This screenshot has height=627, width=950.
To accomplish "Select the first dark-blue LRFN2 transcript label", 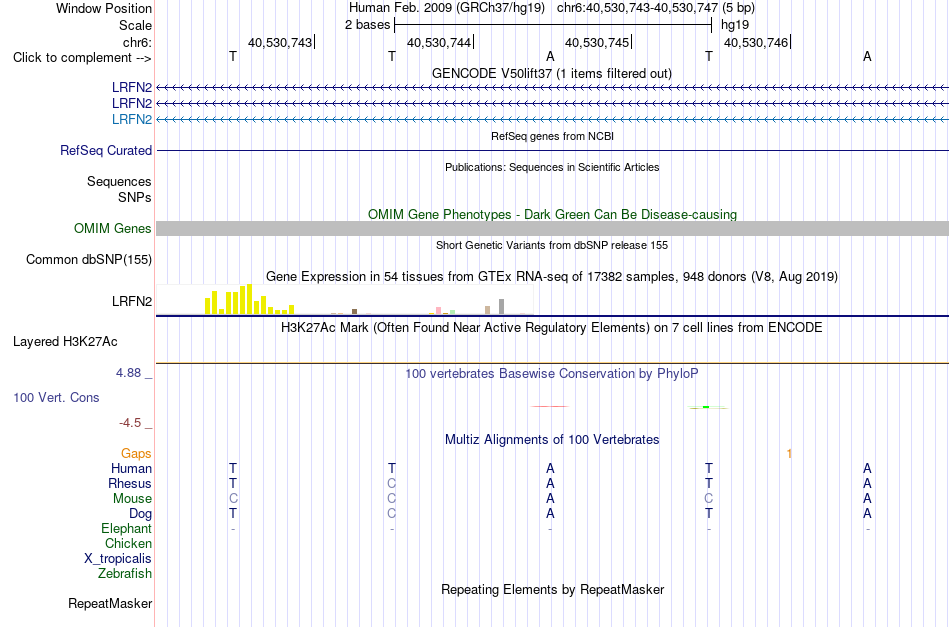I will pyautogui.click(x=131, y=88).
